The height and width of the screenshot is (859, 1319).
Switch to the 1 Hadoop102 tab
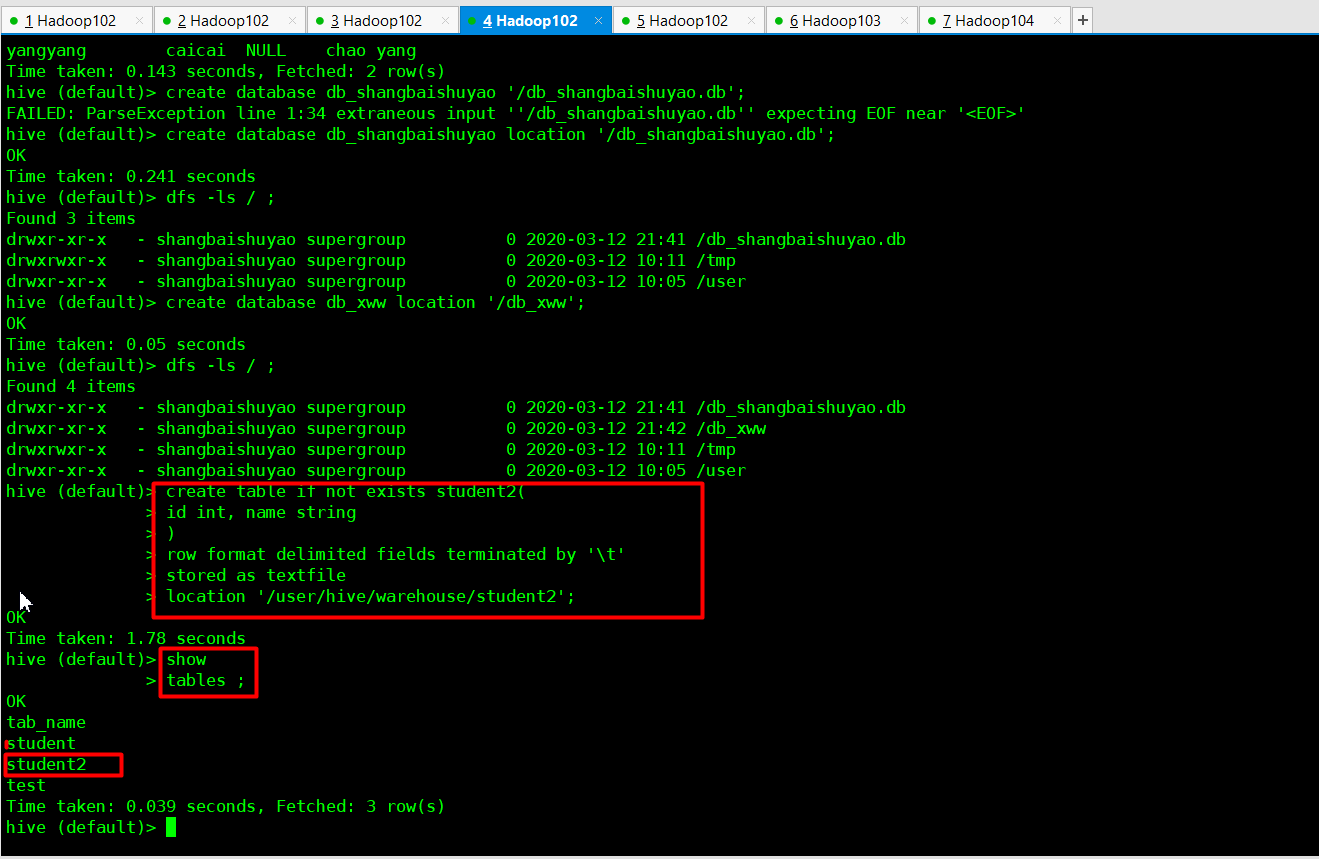point(77,20)
